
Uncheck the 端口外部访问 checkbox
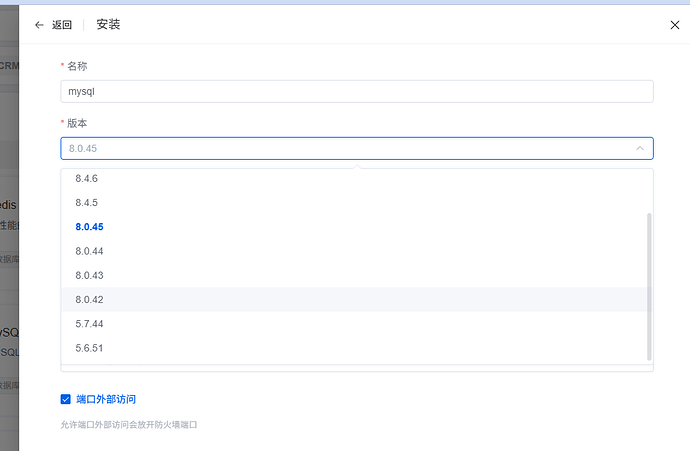(66, 399)
